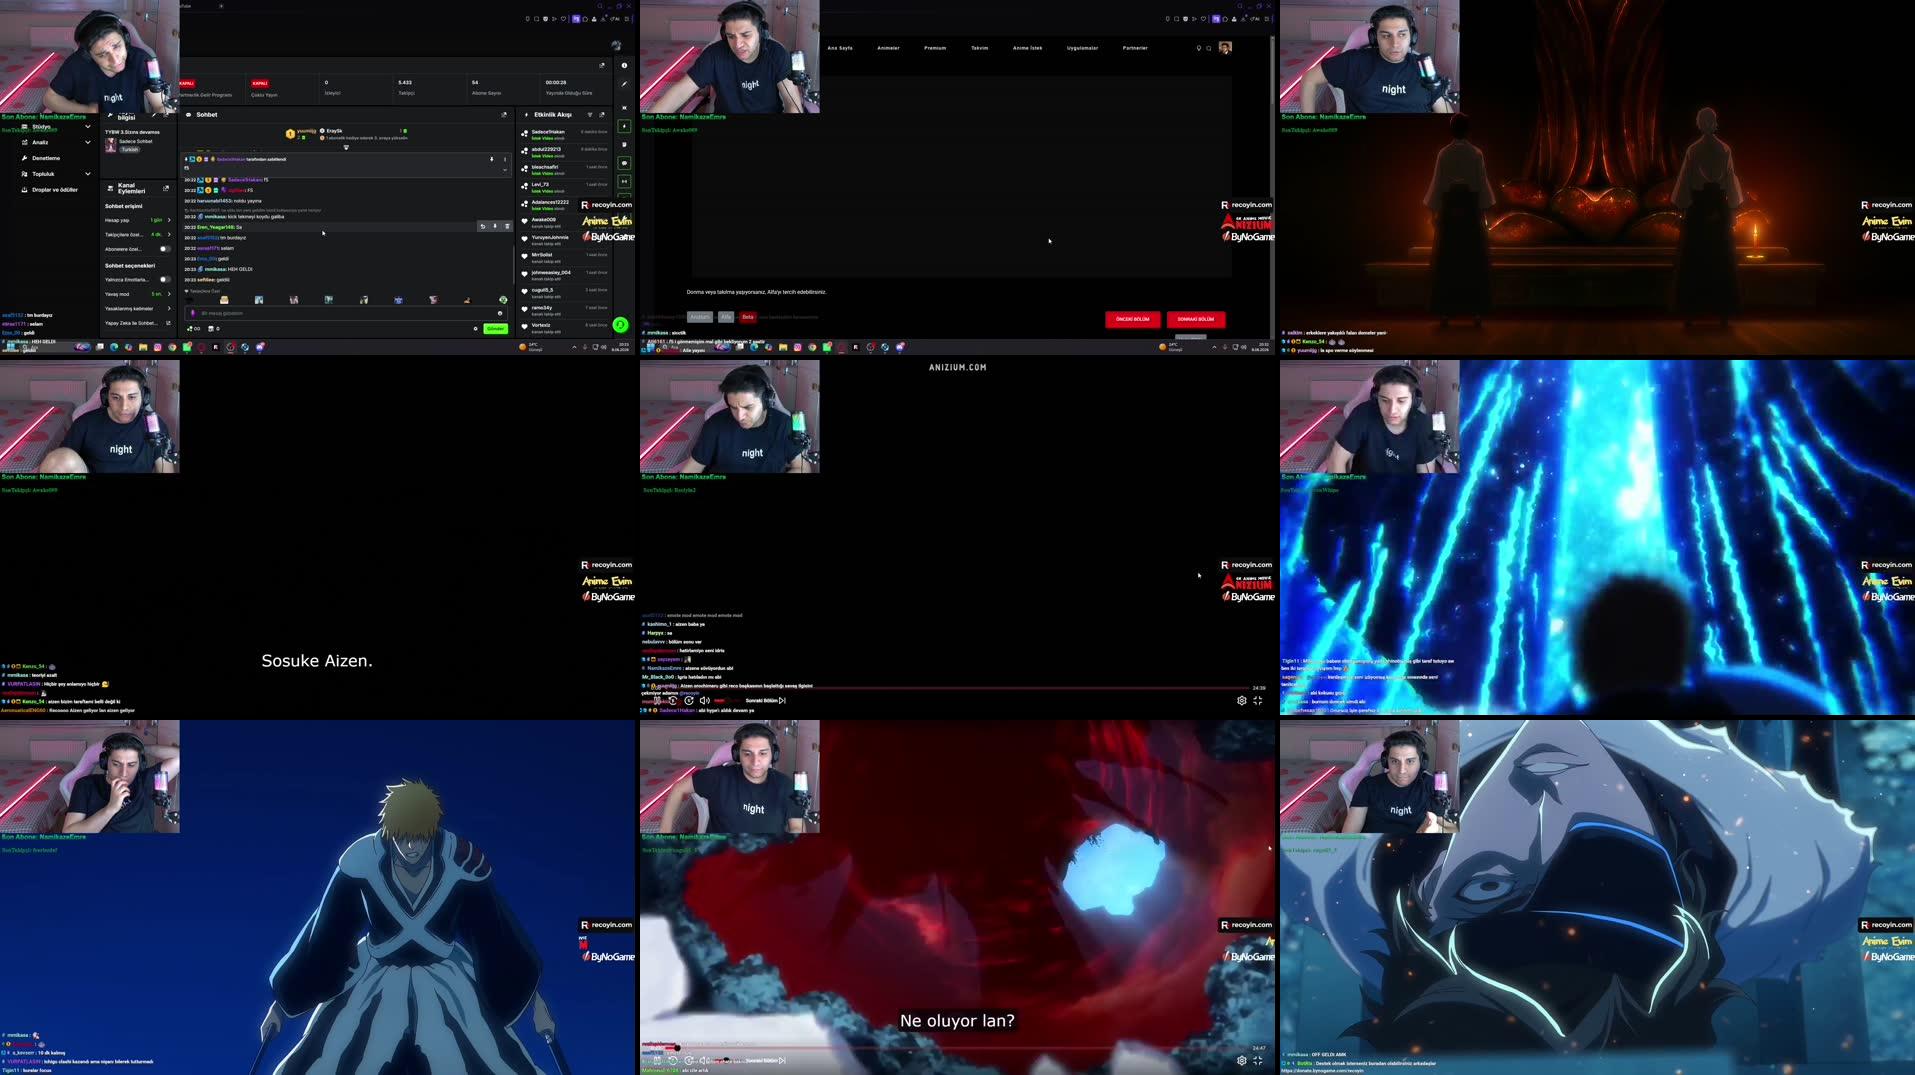Click the red SONRAKİ BÖLÜM button
This screenshot has width=1915, height=1075.
pyautogui.click(x=1195, y=319)
